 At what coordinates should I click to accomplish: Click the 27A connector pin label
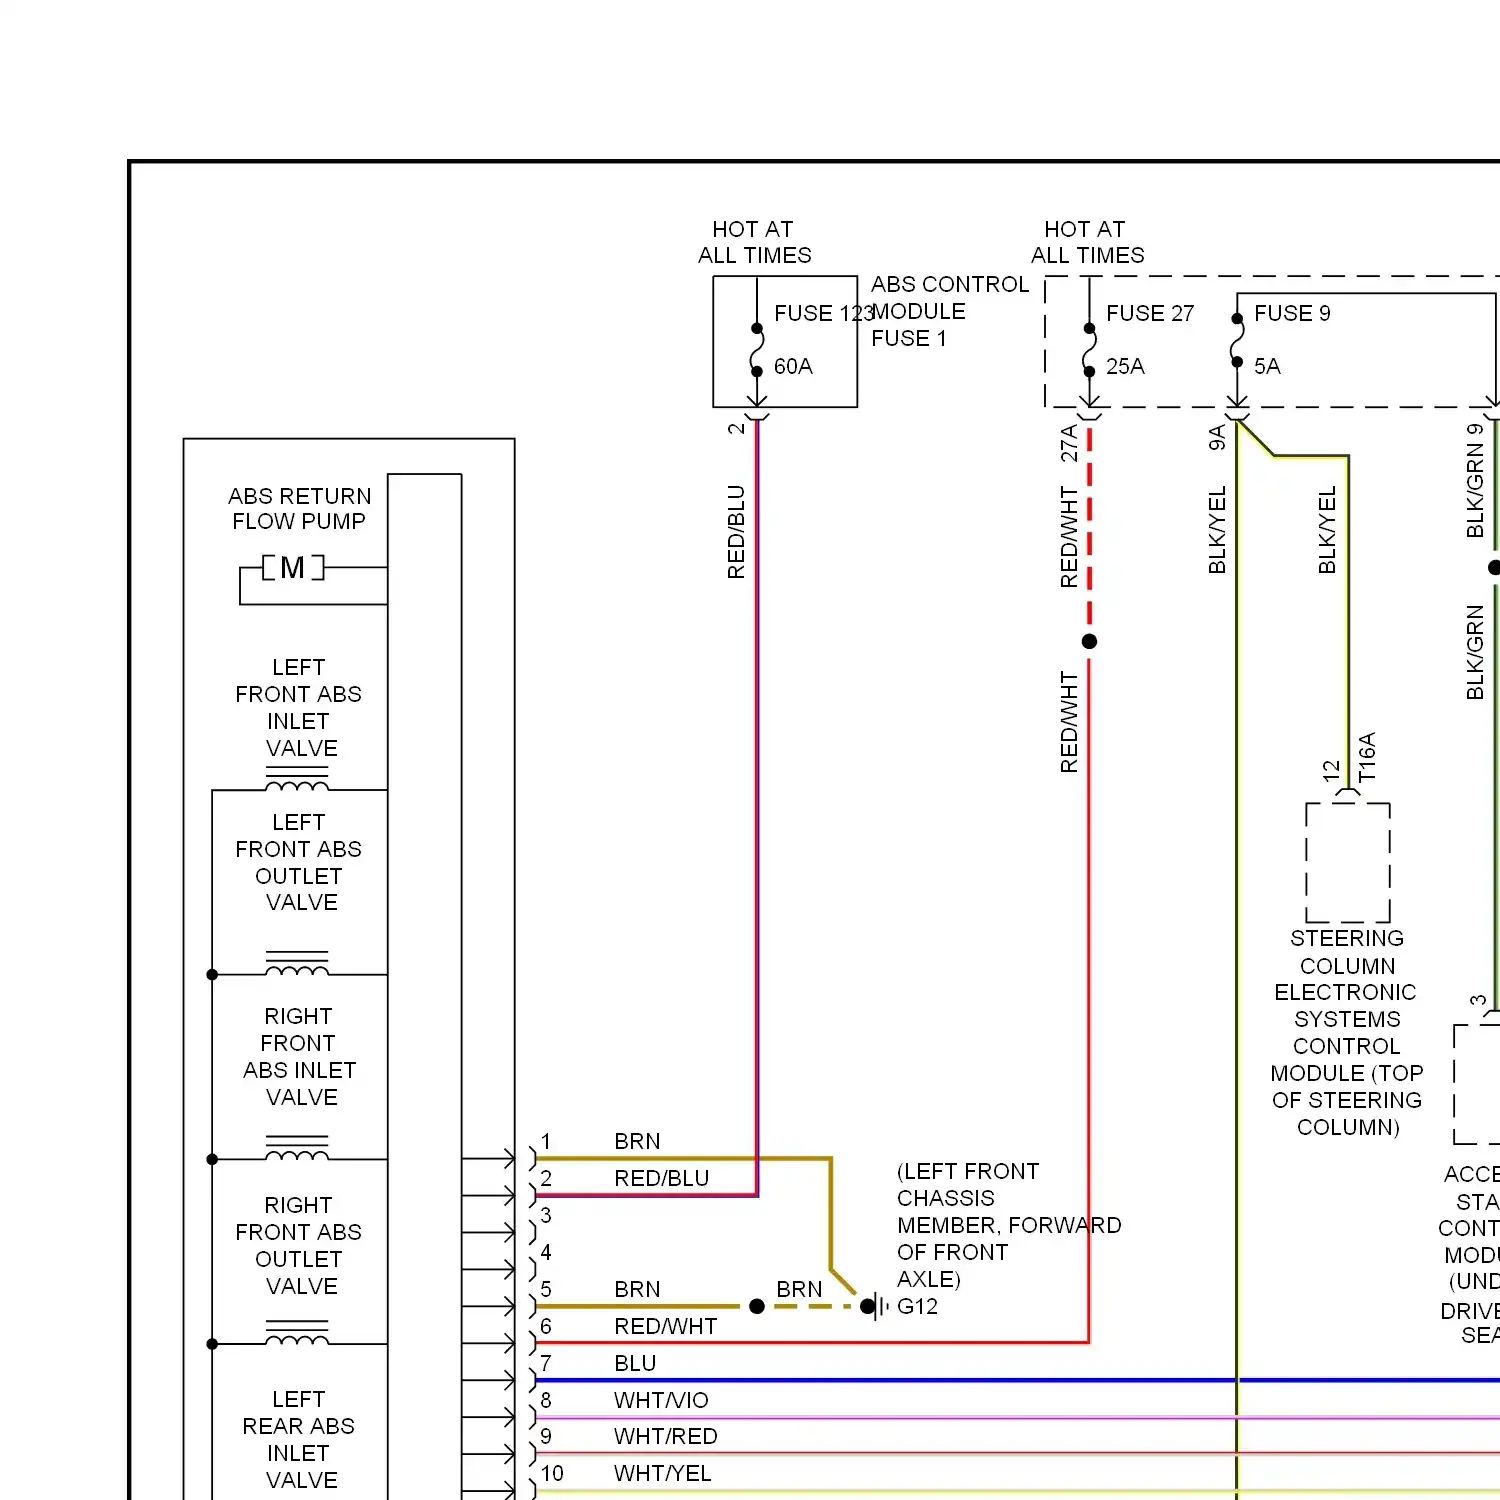[x=1069, y=443]
